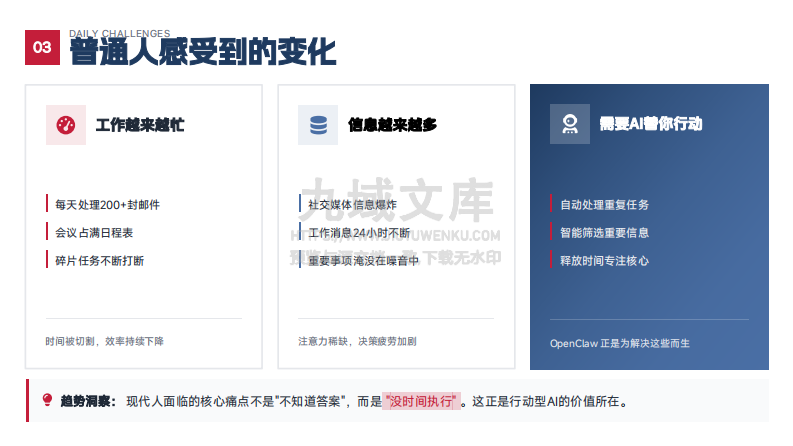Click the red 03 section badge

pyautogui.click(x=42, y=47)
